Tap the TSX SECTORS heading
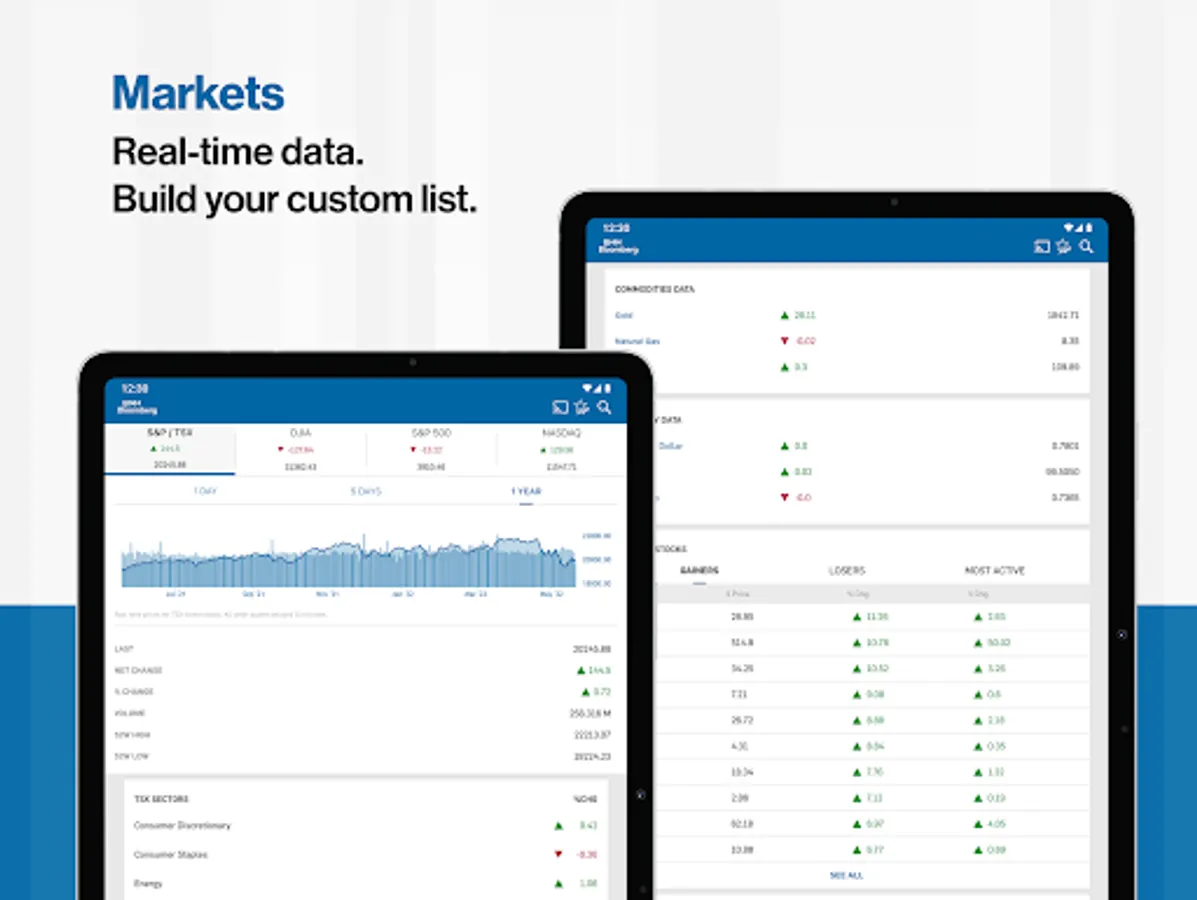 [x=161, y=799]
